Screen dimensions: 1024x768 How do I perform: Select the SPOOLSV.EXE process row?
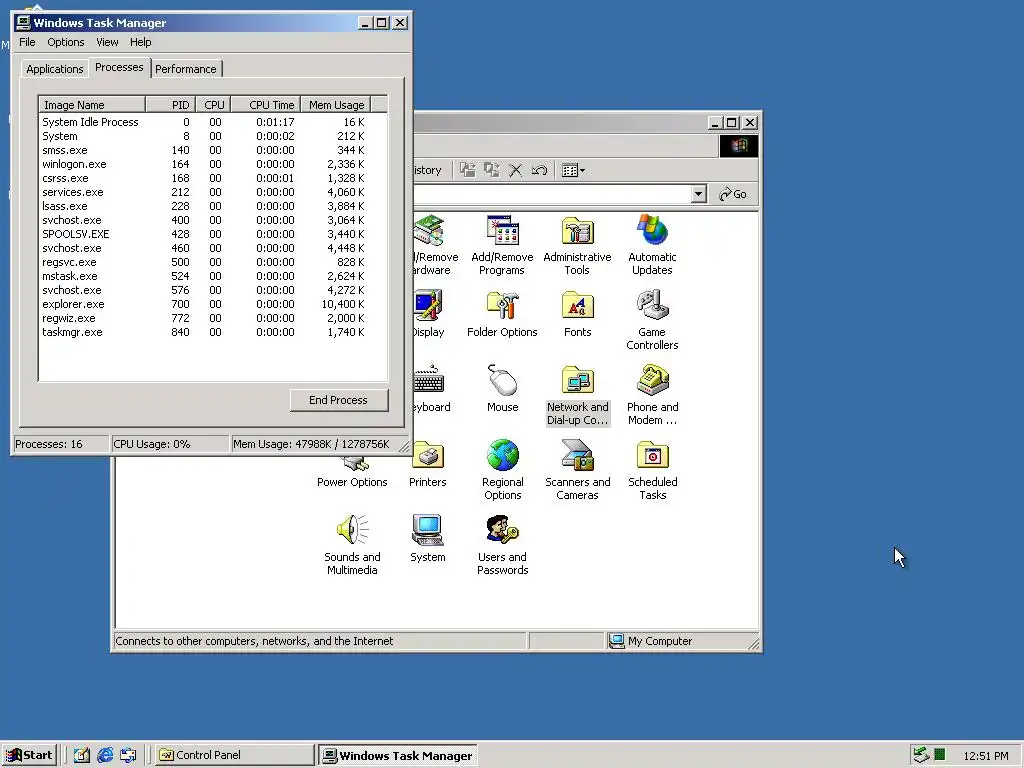click(x=213, y=234)
